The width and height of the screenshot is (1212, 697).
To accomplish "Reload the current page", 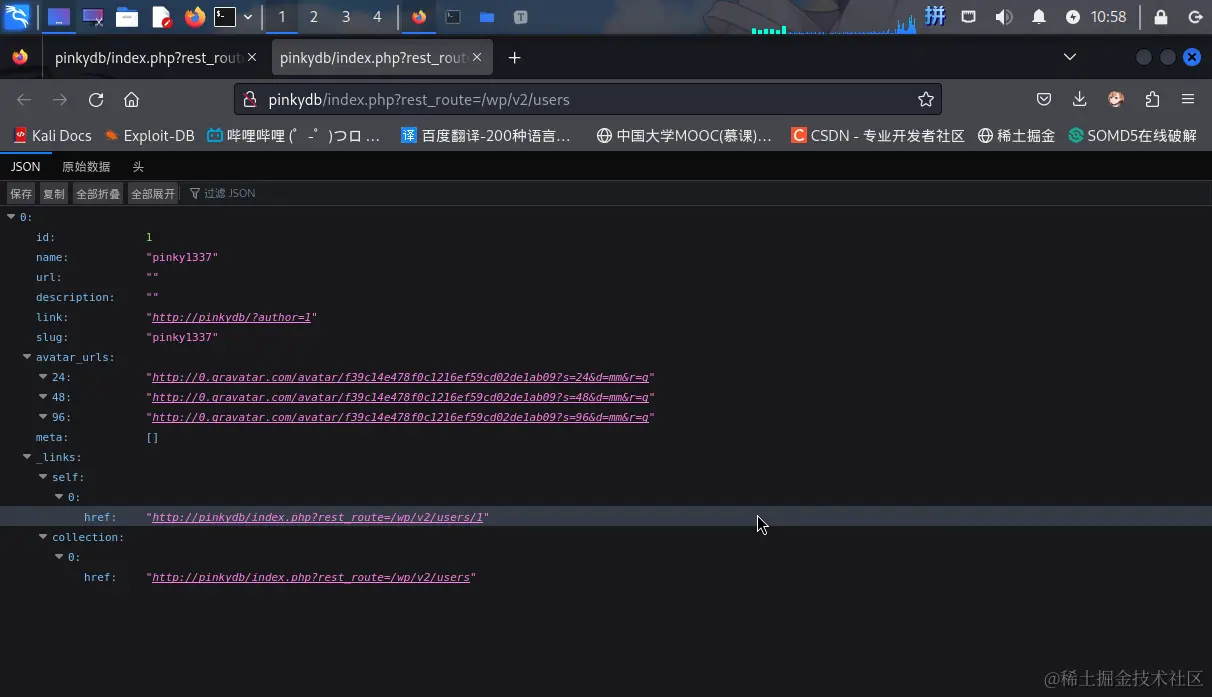I will [96, 99].
